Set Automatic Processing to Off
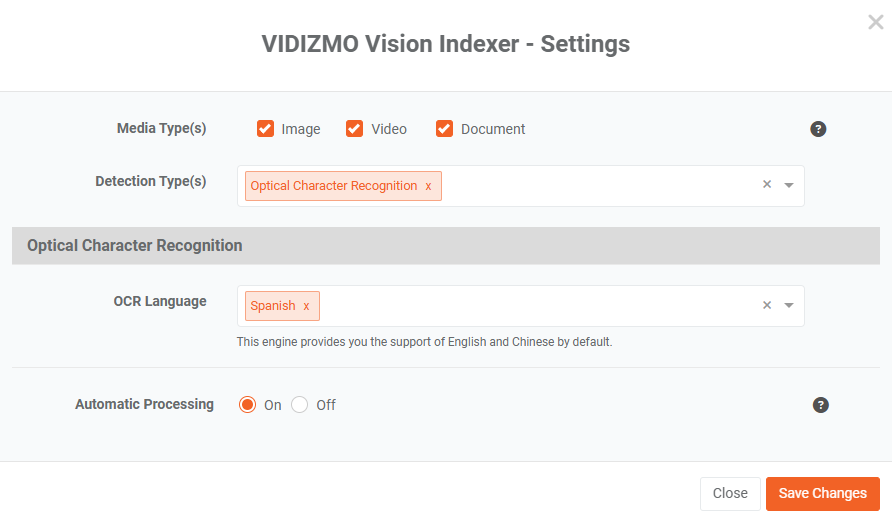The image size is (892, 523). pyautogui.click(x=299, y=405)
